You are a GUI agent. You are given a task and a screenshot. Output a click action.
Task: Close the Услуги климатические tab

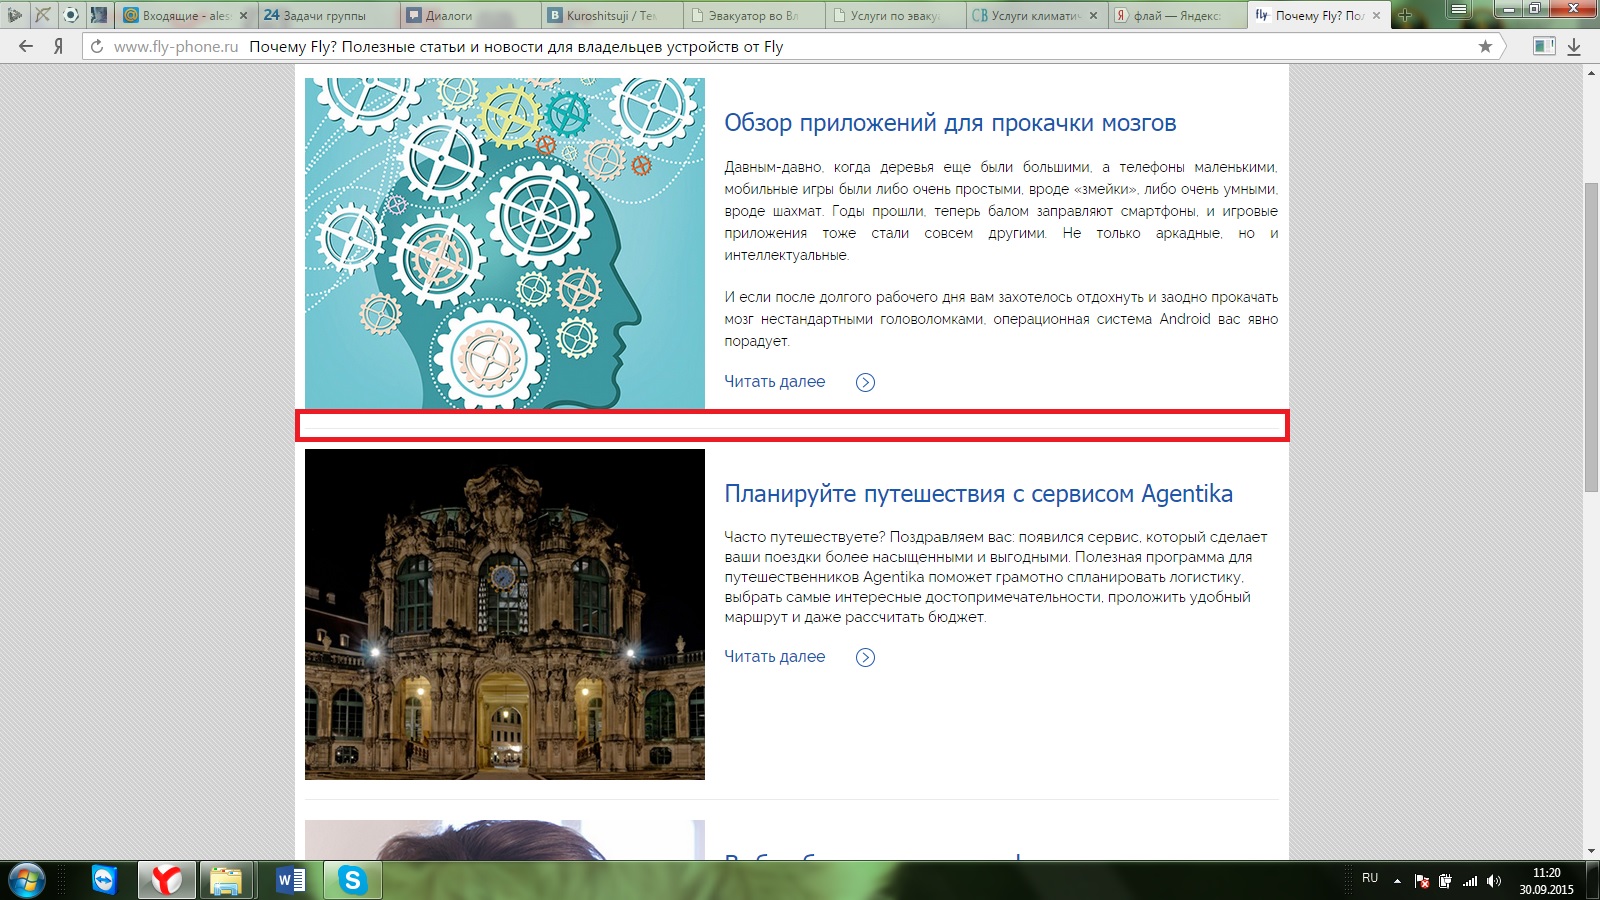point(1093,16)
